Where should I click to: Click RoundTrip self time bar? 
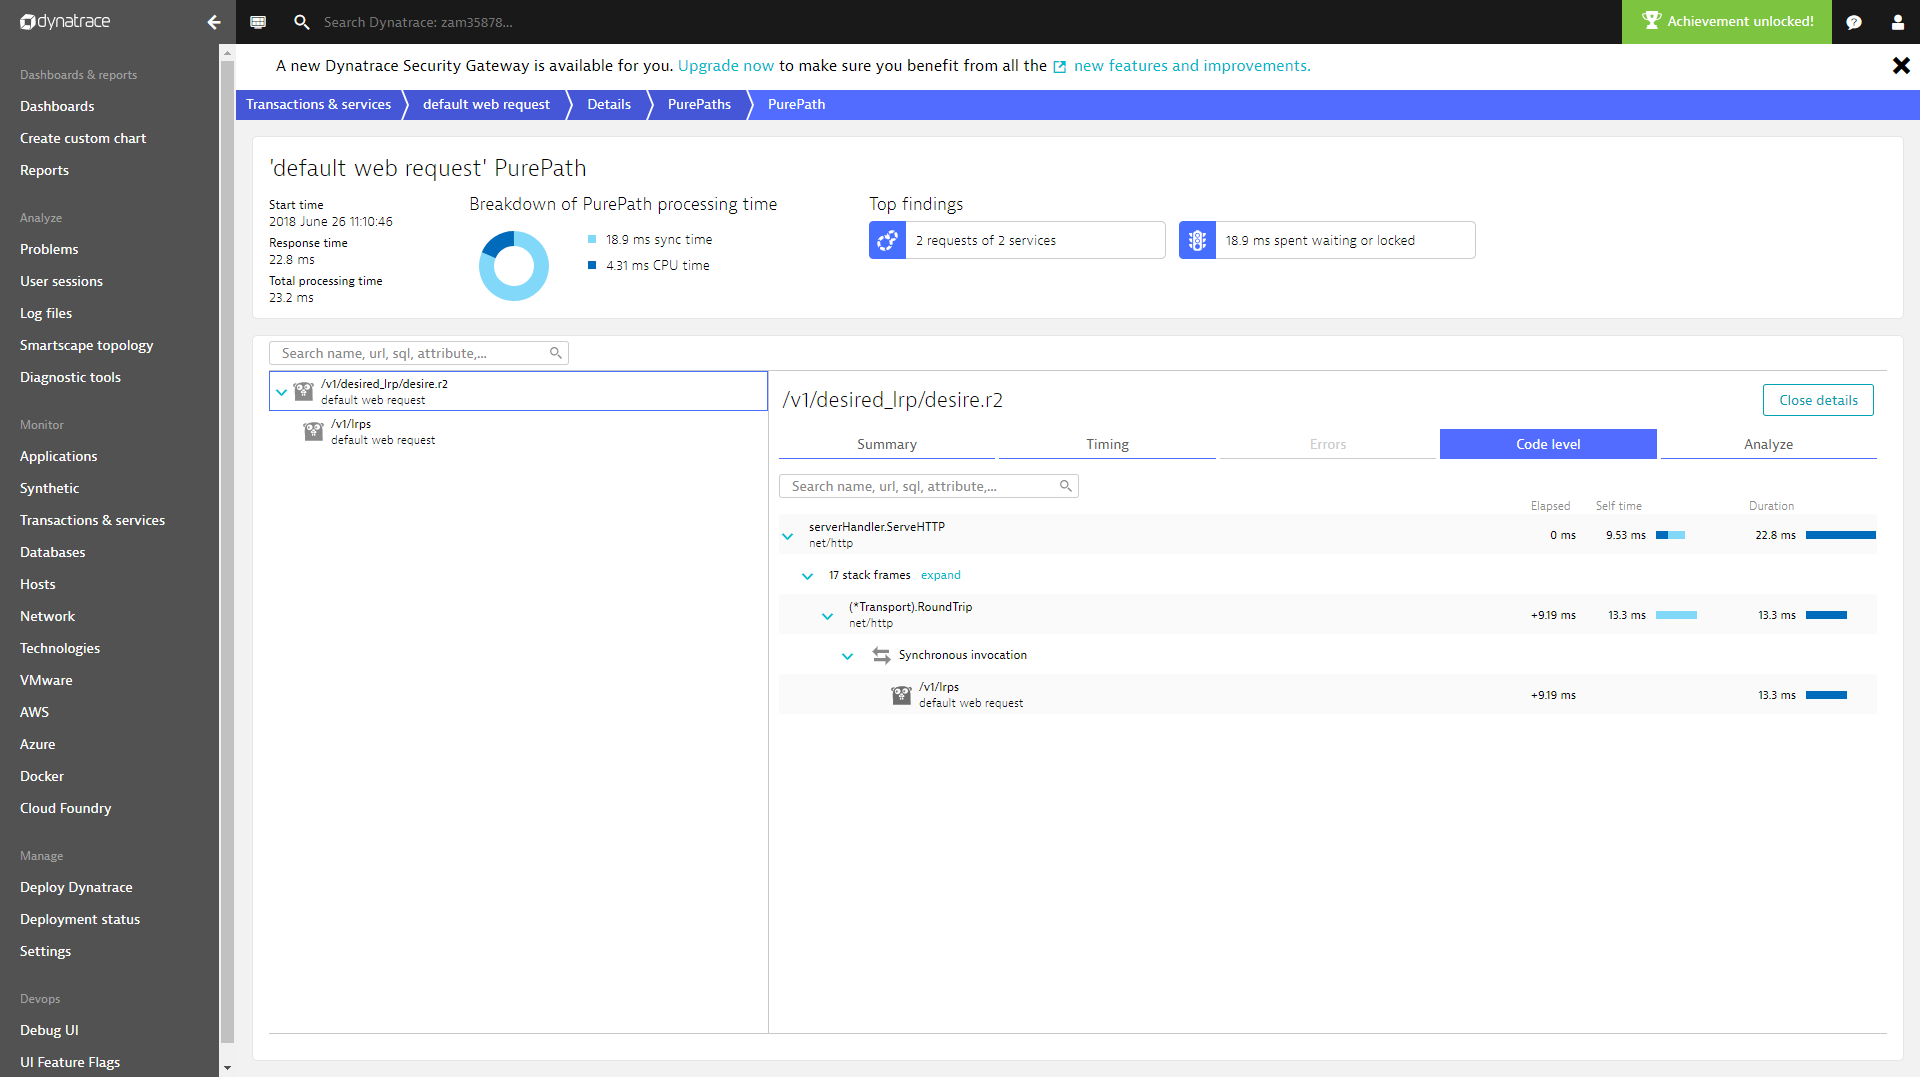pyautogui.click(x=1677, y=615)
